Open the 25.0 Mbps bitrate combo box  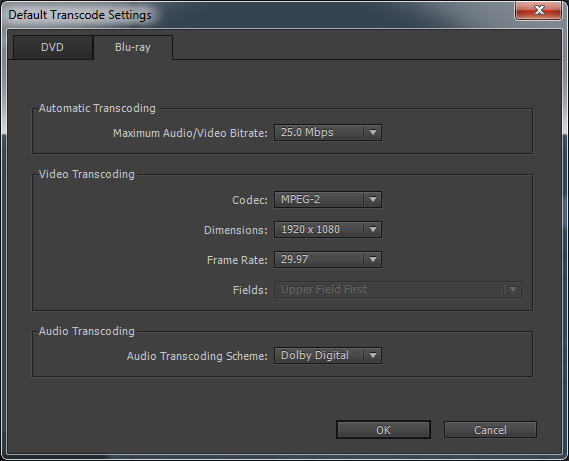[328, 133]
